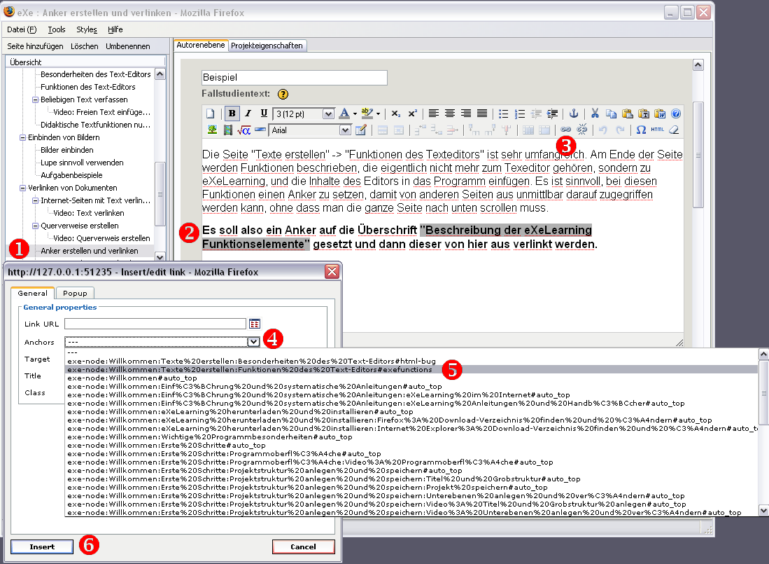
Task: Open the highlight color picker arrow
Action: click(x=378, y=114)
